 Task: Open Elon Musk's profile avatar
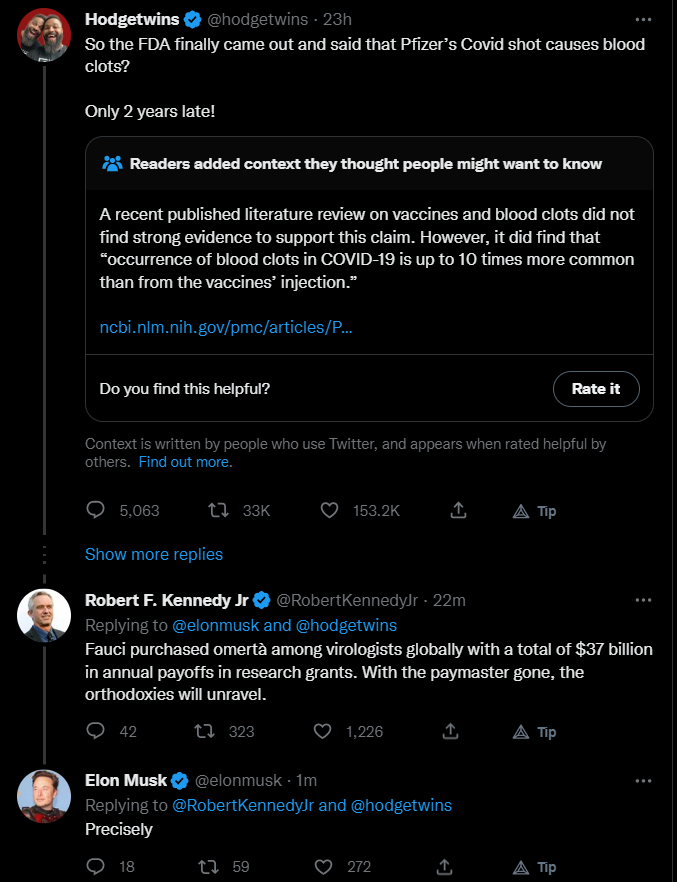click(44, 797)
